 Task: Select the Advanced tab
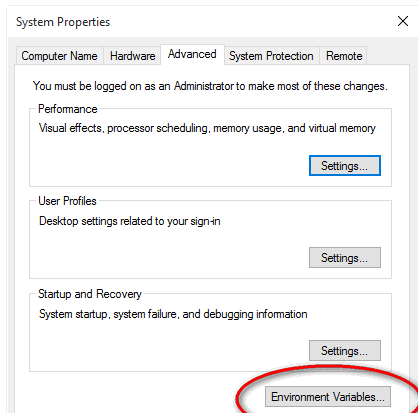point(192,54)
